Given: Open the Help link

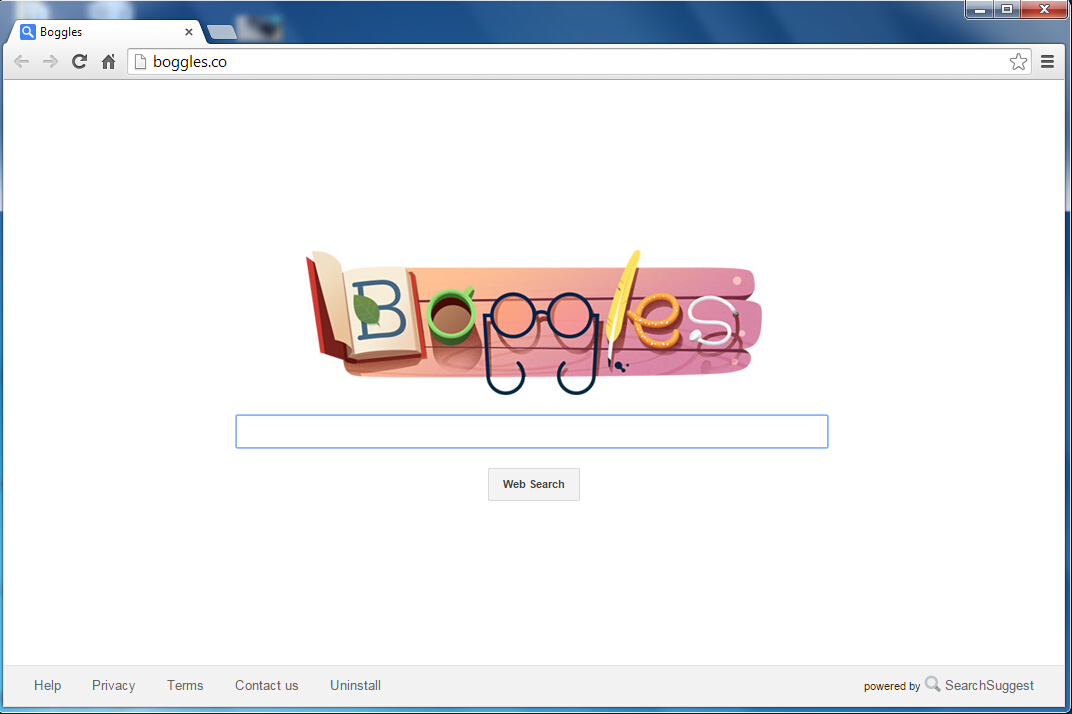Looking at the screenshot, I should [47, 685].
